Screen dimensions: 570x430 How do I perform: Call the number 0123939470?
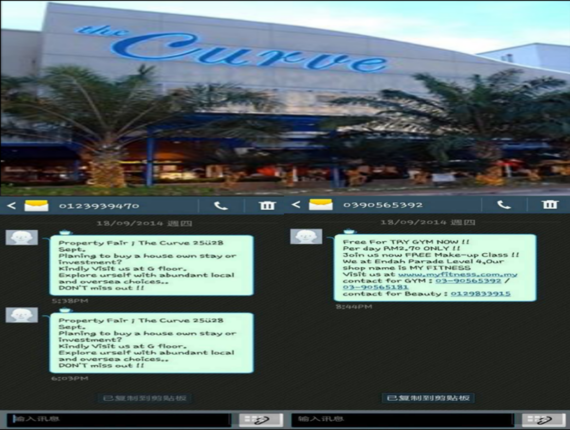pyautogui.click(x=221, y=206)
